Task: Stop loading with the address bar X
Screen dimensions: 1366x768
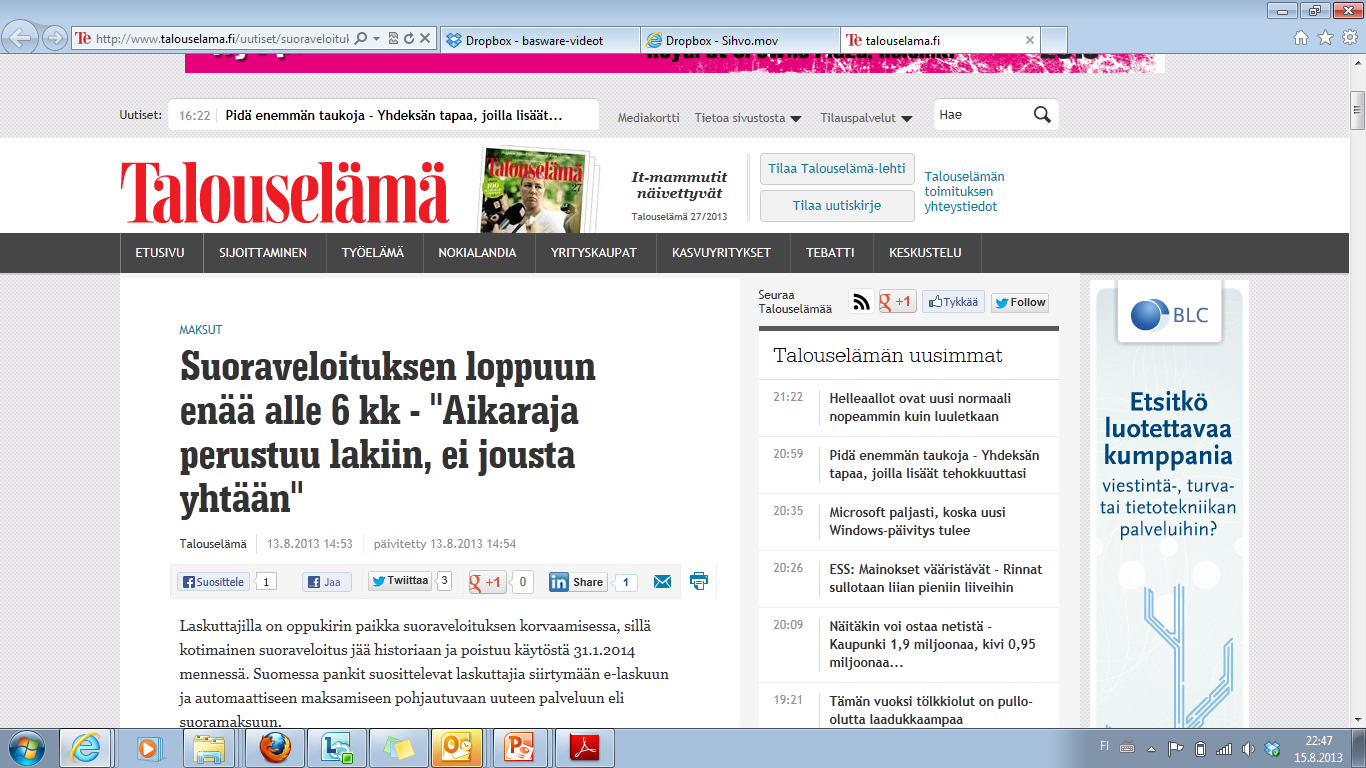Action: pyautogui.click(x=425, y=39)
